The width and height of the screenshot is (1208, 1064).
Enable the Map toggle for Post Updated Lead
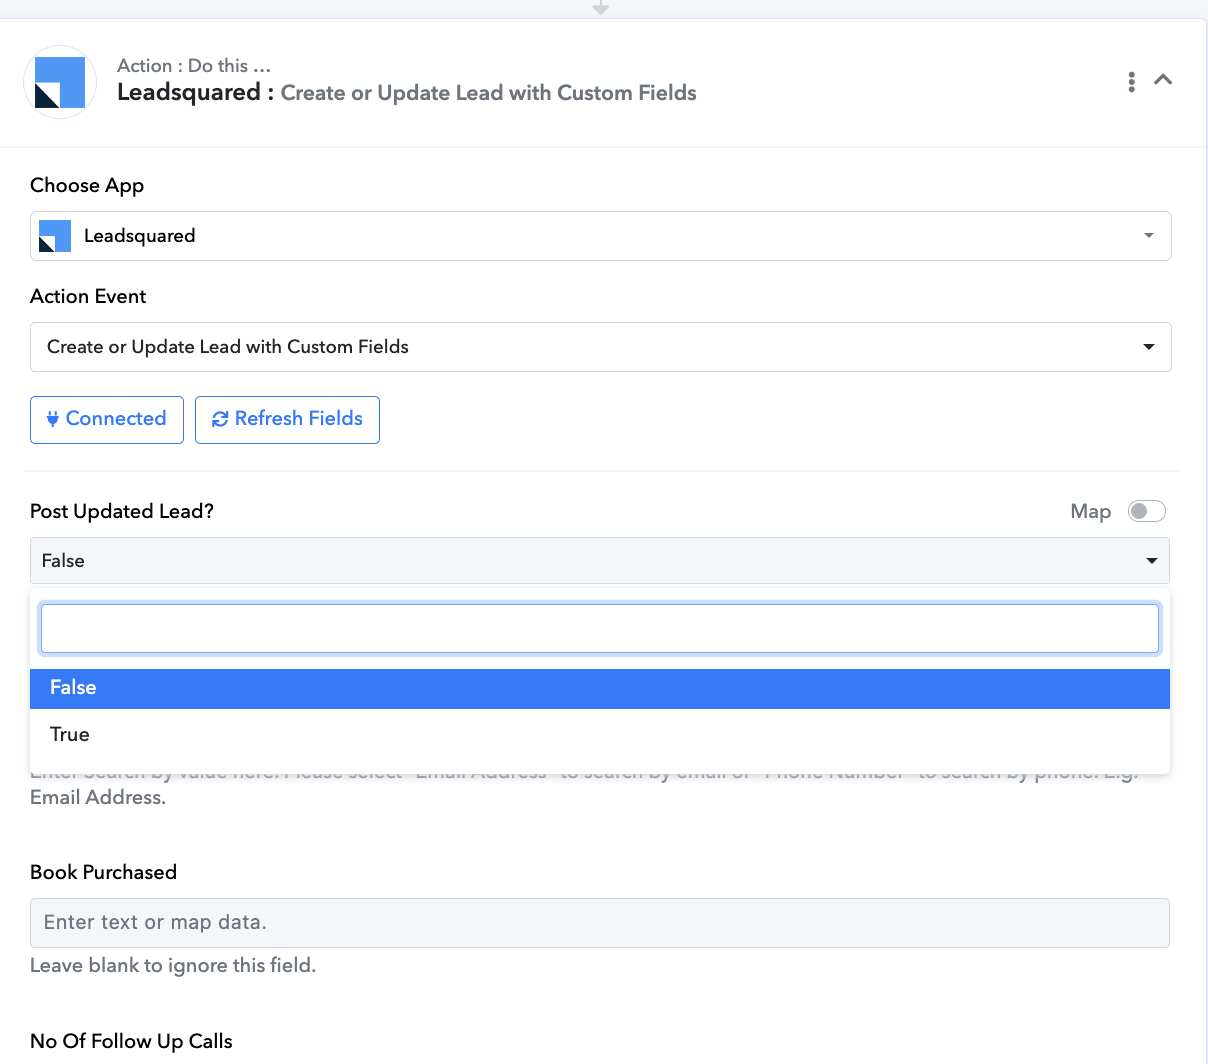[x=1146, y=511]
